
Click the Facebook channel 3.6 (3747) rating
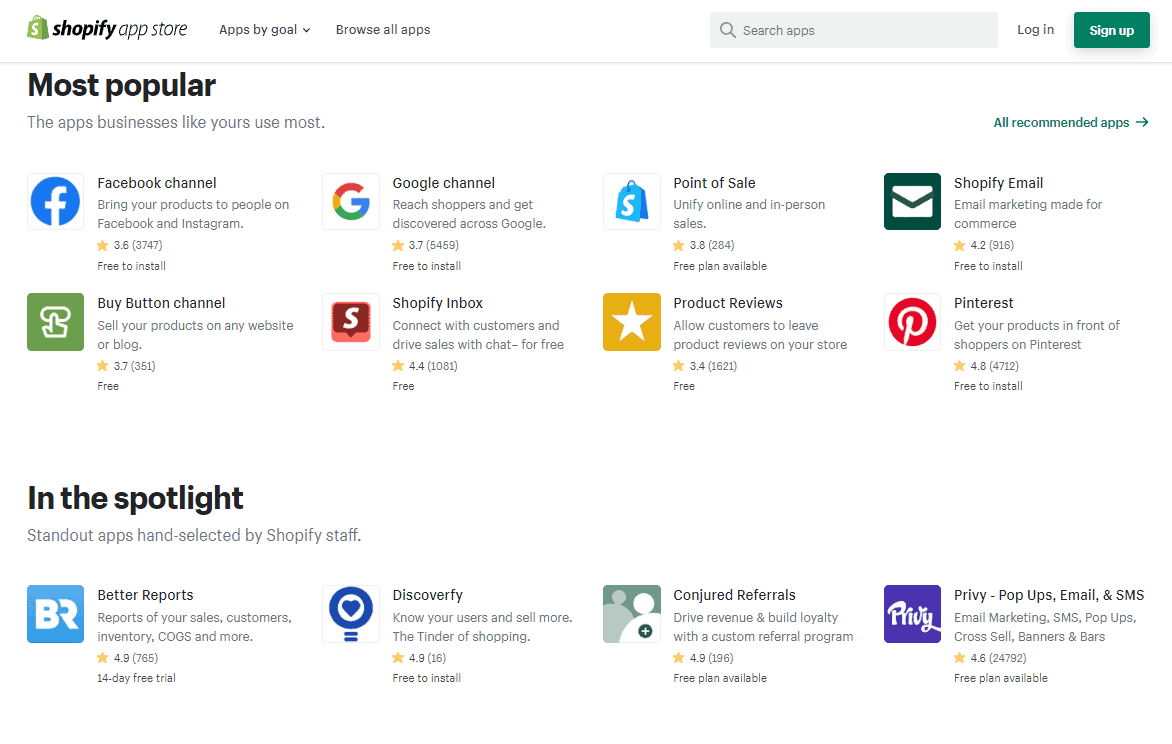tap(129, 245)
